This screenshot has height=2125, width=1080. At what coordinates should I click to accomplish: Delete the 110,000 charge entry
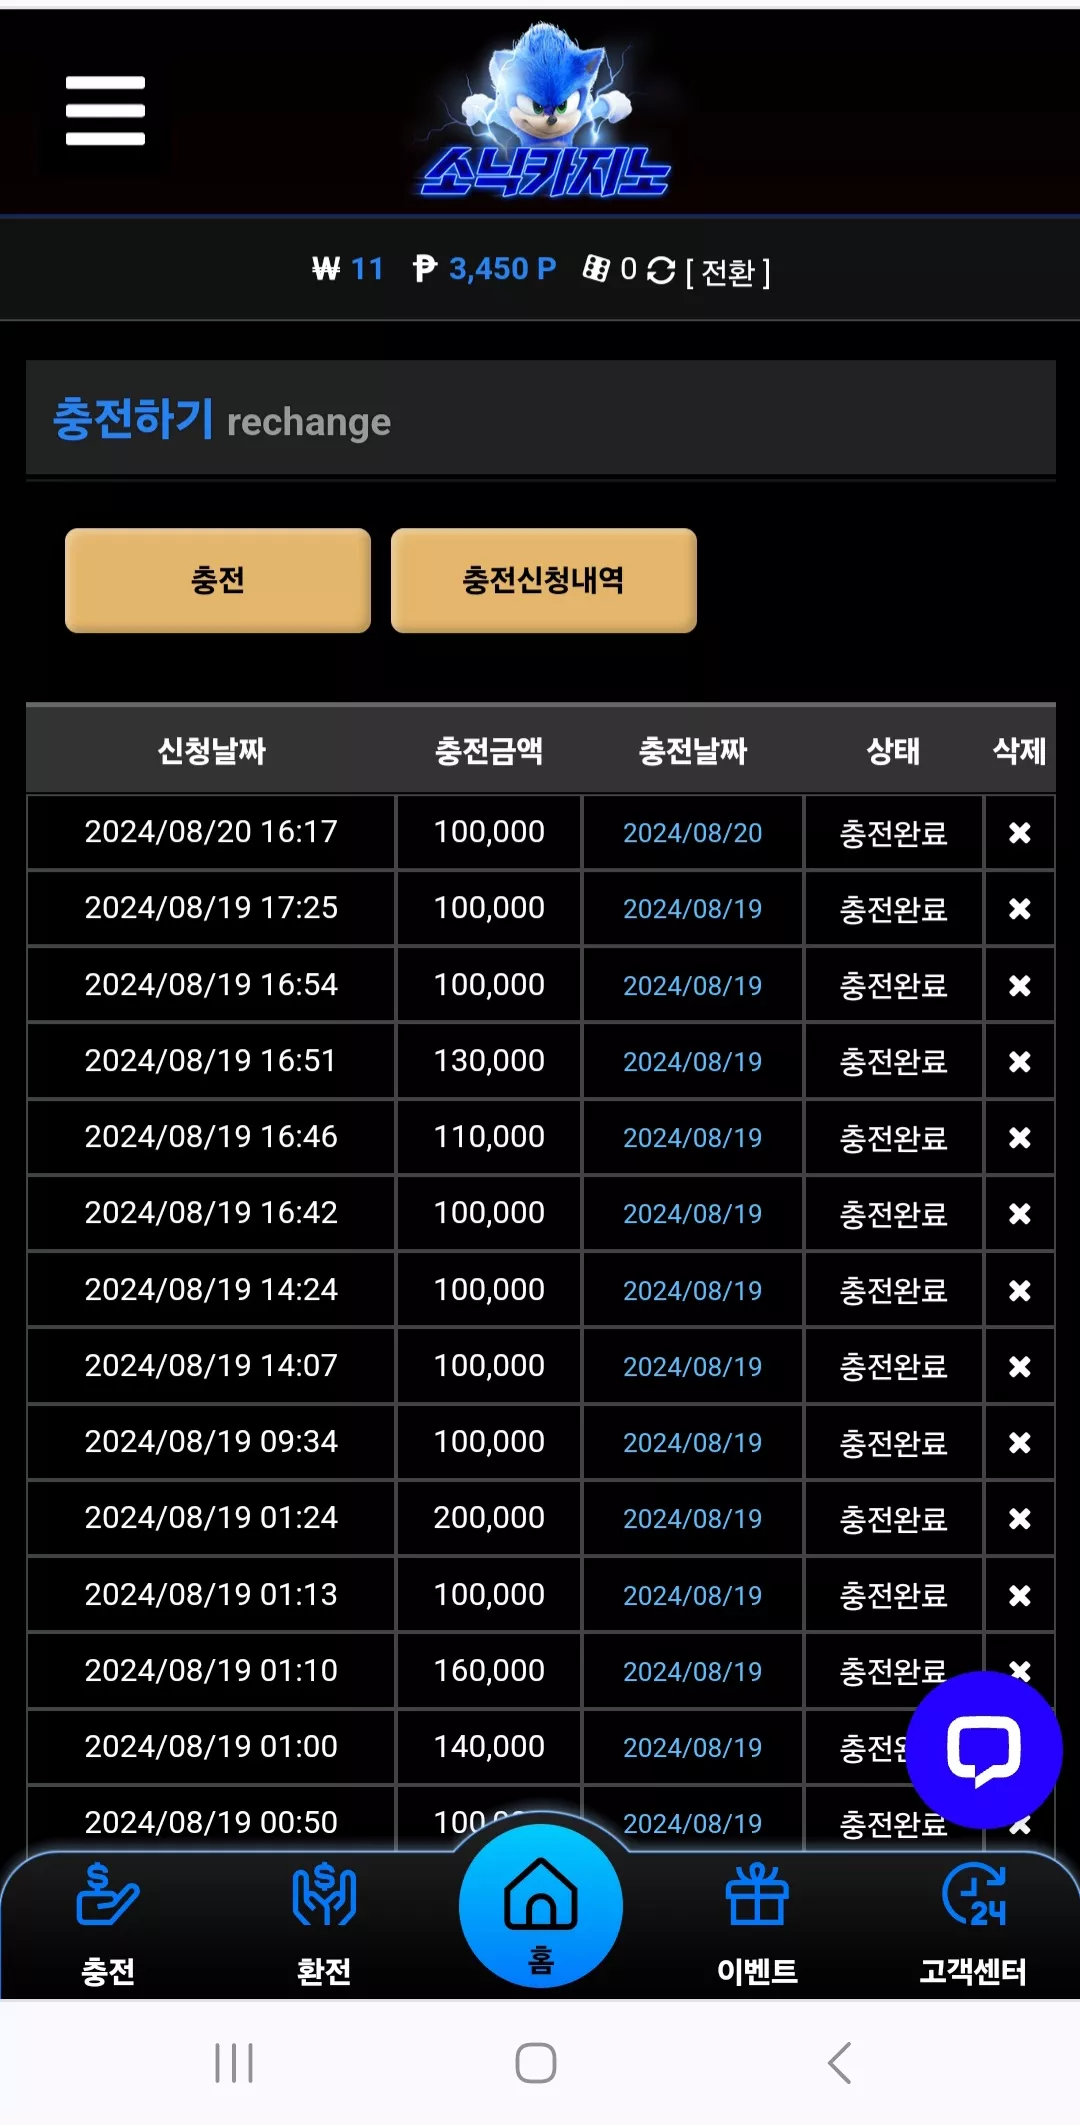pos(1019,1137)
